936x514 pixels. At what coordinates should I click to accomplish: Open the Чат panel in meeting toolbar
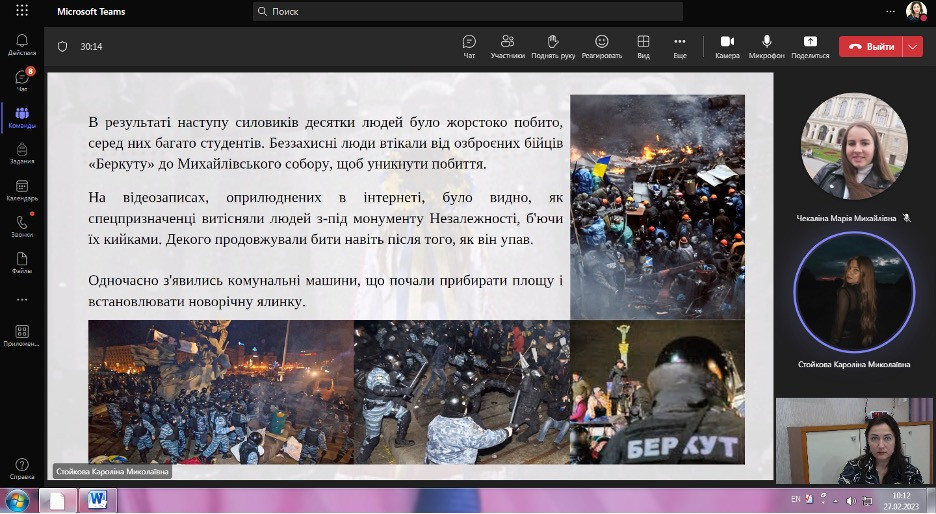[x=469, y=46]
